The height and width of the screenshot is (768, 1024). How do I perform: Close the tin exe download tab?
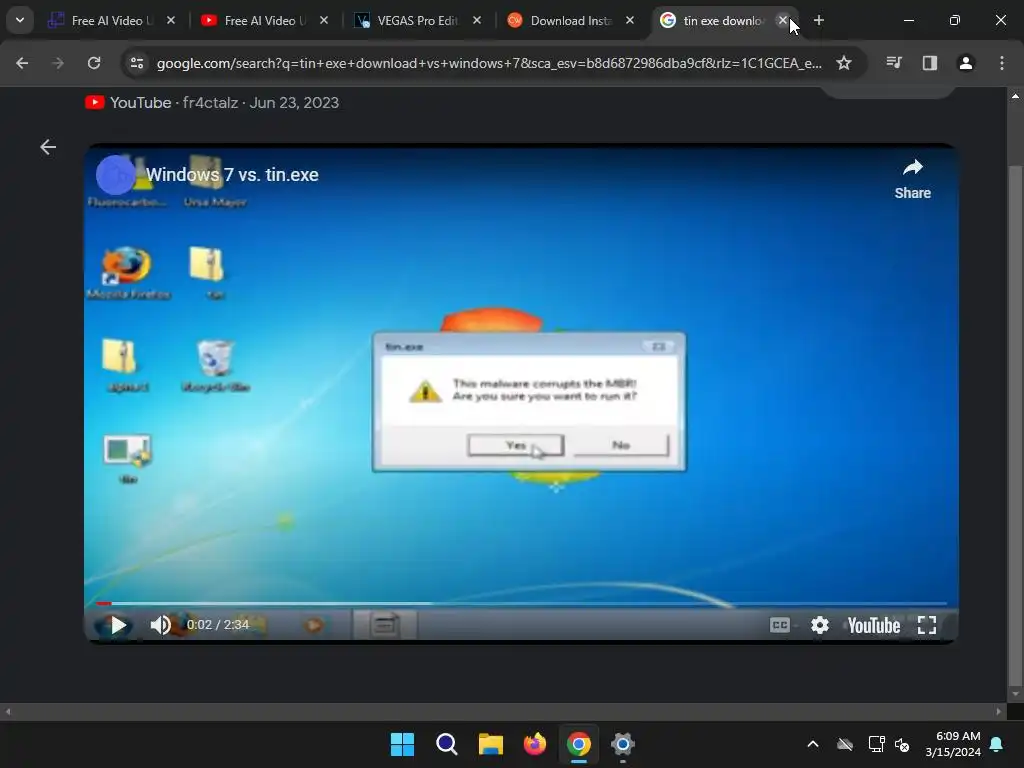783,20
